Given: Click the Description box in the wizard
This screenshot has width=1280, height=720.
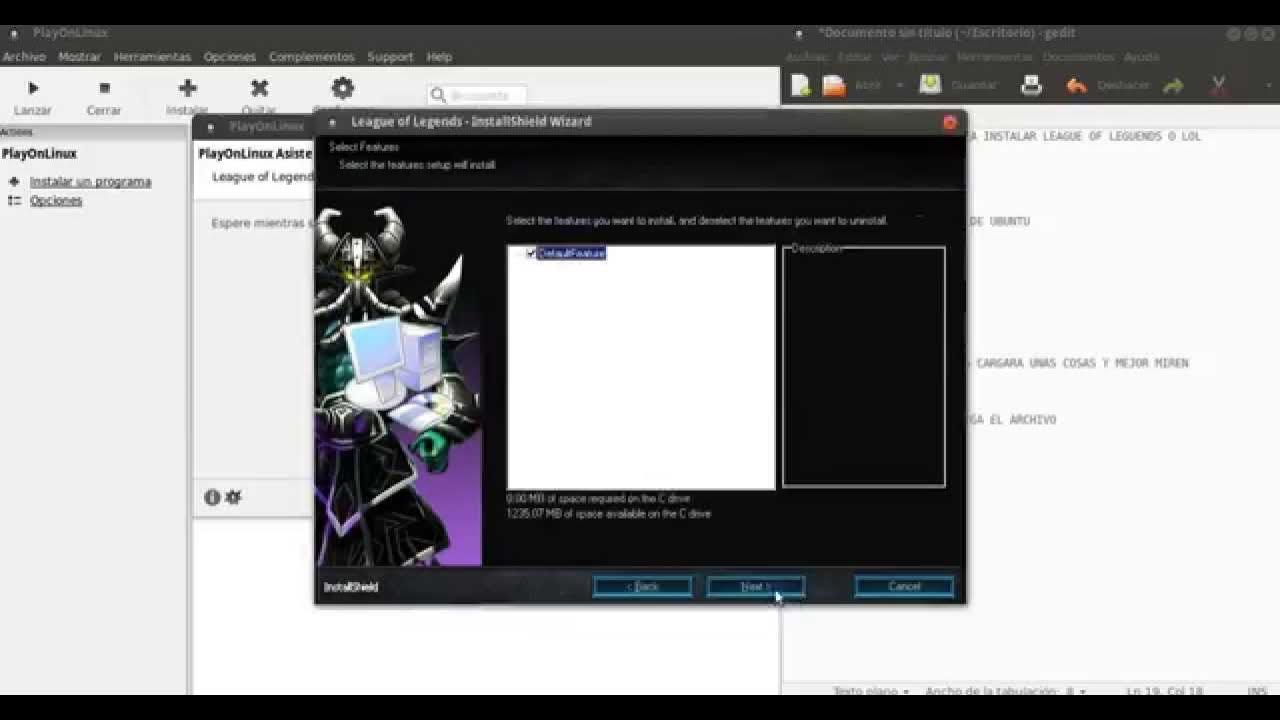Looking at the screenshot, I should [x=864, y=367].
